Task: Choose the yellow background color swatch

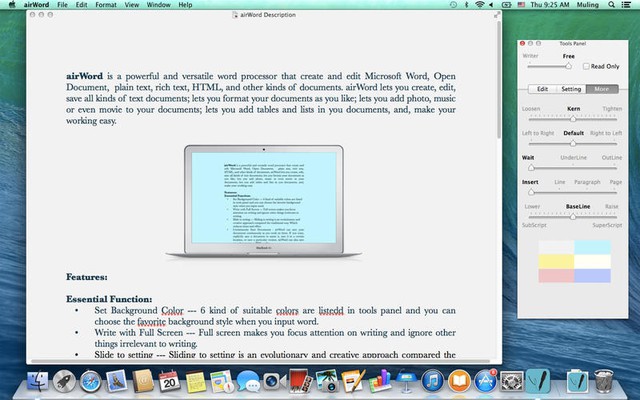Action: click(x=553, y=262)
